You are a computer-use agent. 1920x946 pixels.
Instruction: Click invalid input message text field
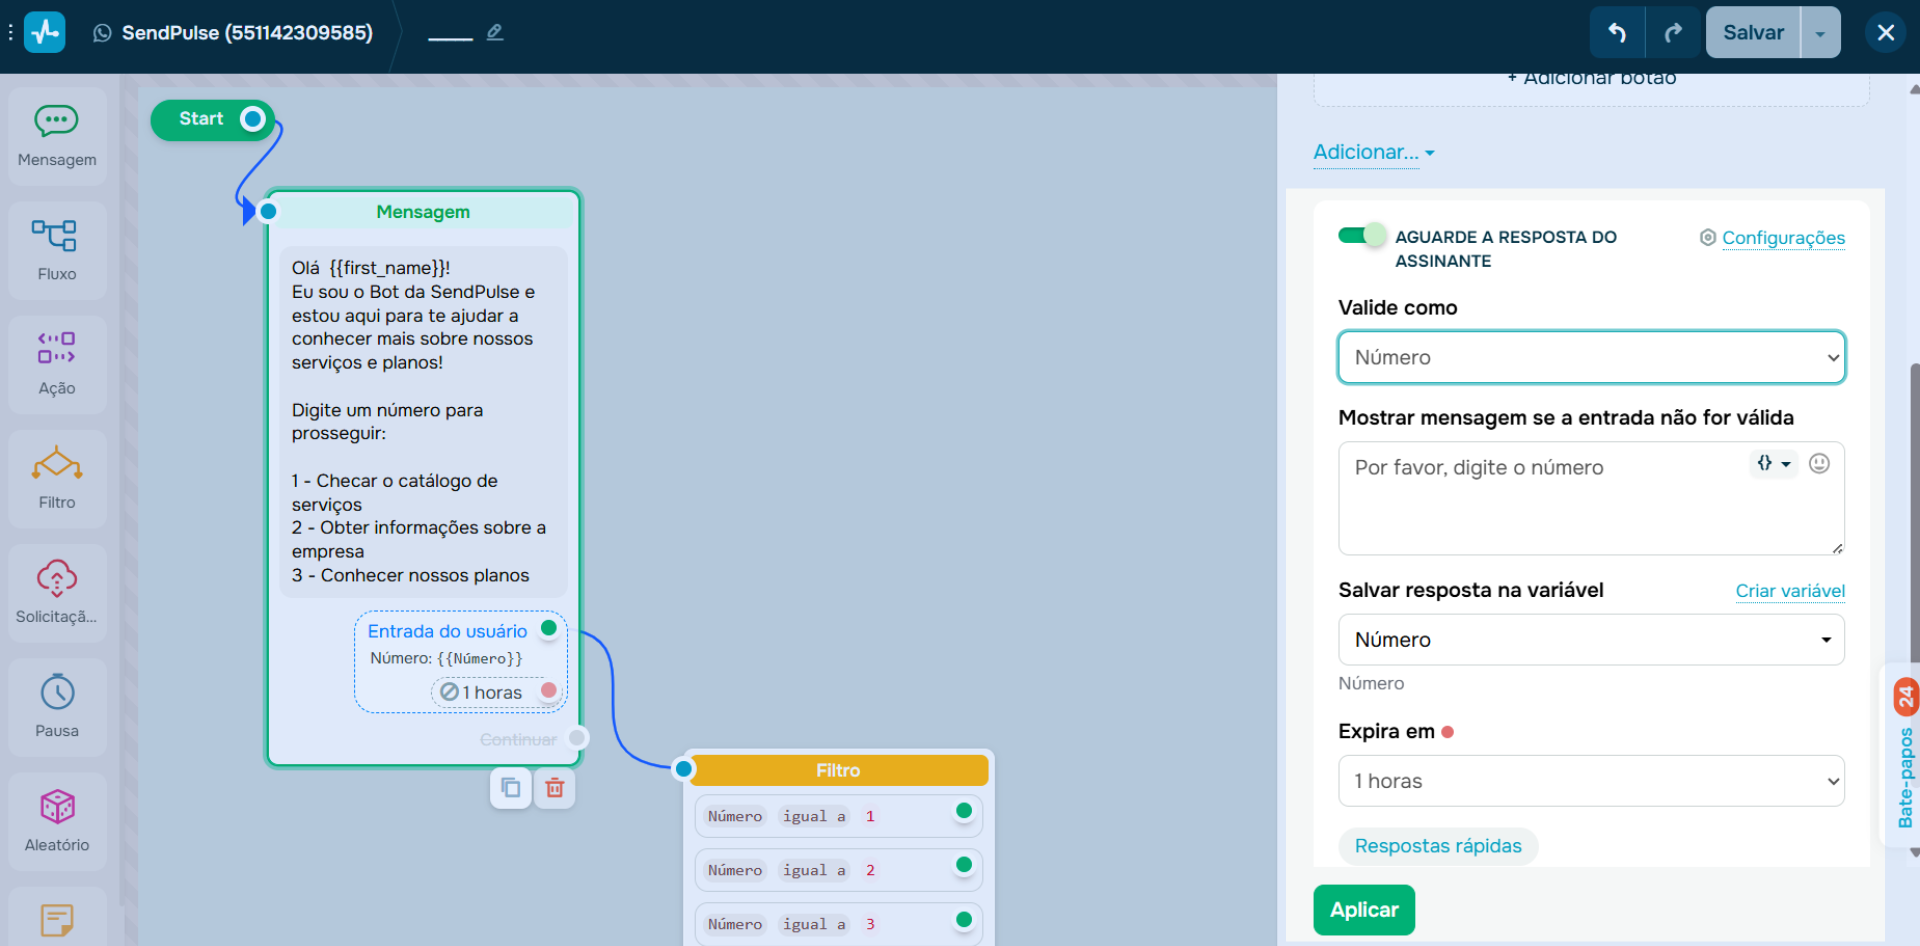pyautogui.click(x=1591, y=498)
